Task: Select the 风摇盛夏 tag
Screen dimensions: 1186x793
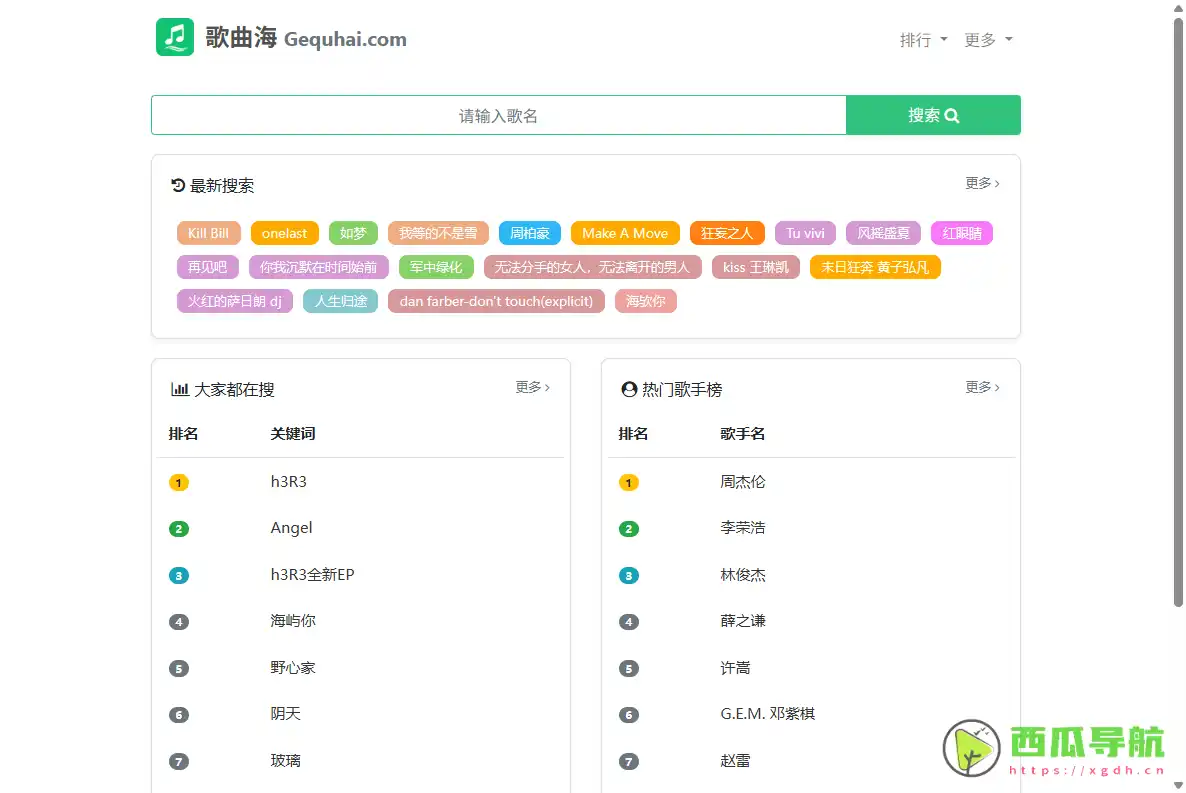Action: tap(883, 233)
